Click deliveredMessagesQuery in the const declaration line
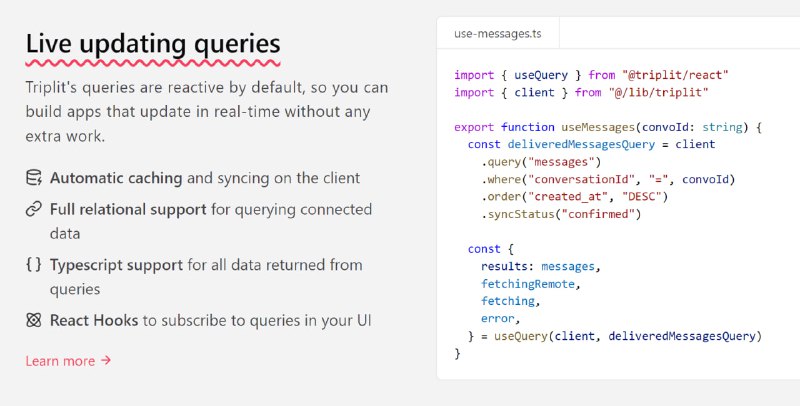Viewport: 800px width, 406px height. (581, 144)
